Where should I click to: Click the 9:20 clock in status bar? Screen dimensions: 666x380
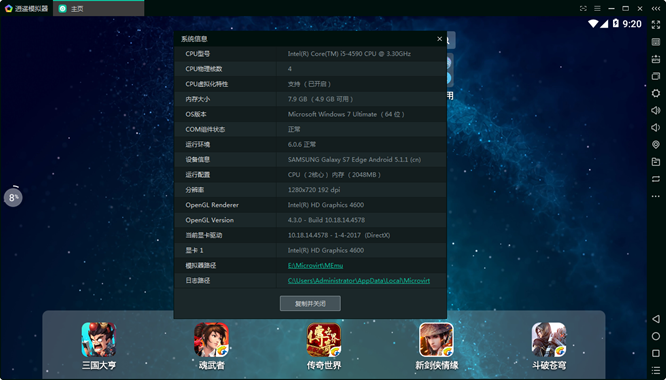pos(632,24)
